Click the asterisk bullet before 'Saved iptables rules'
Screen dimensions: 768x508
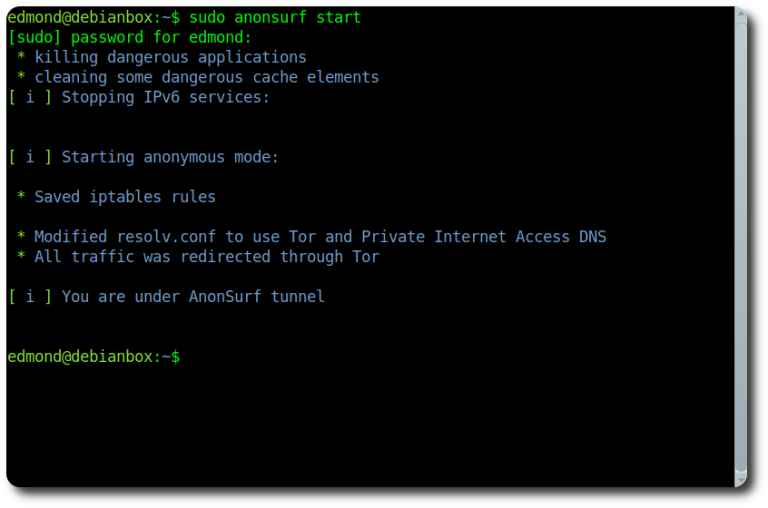coord(20,197)
